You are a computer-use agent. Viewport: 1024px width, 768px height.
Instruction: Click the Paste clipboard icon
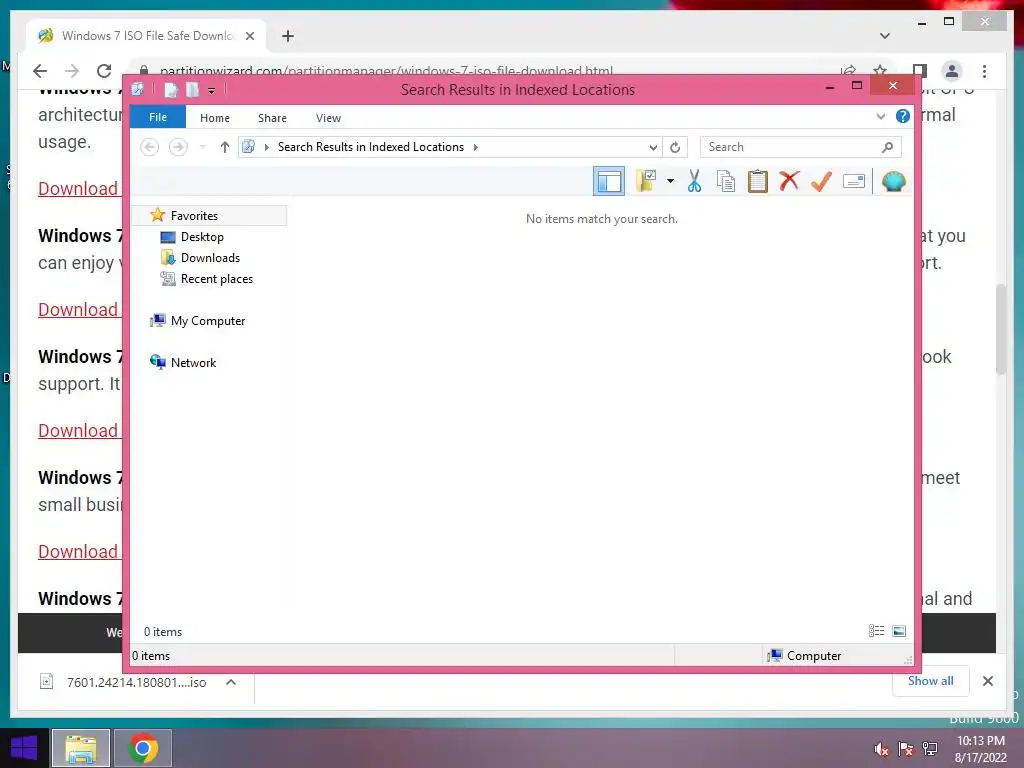tap(758, 181)
